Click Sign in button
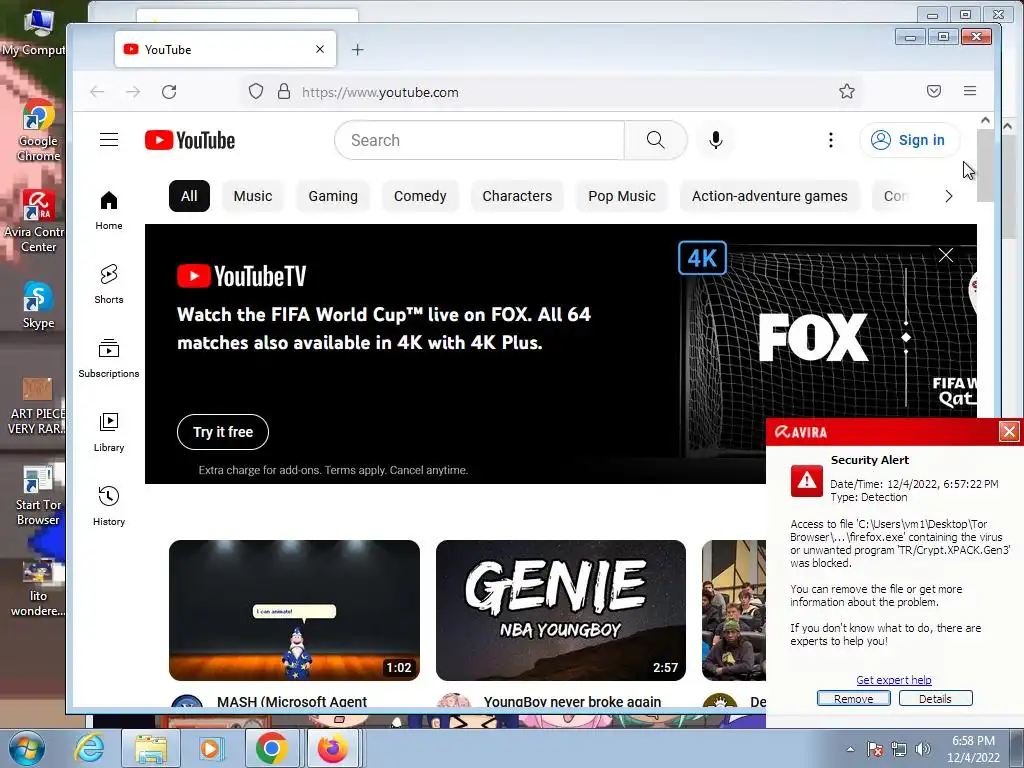The width and height of the screenshot is (1024, 768). [910, 140]
